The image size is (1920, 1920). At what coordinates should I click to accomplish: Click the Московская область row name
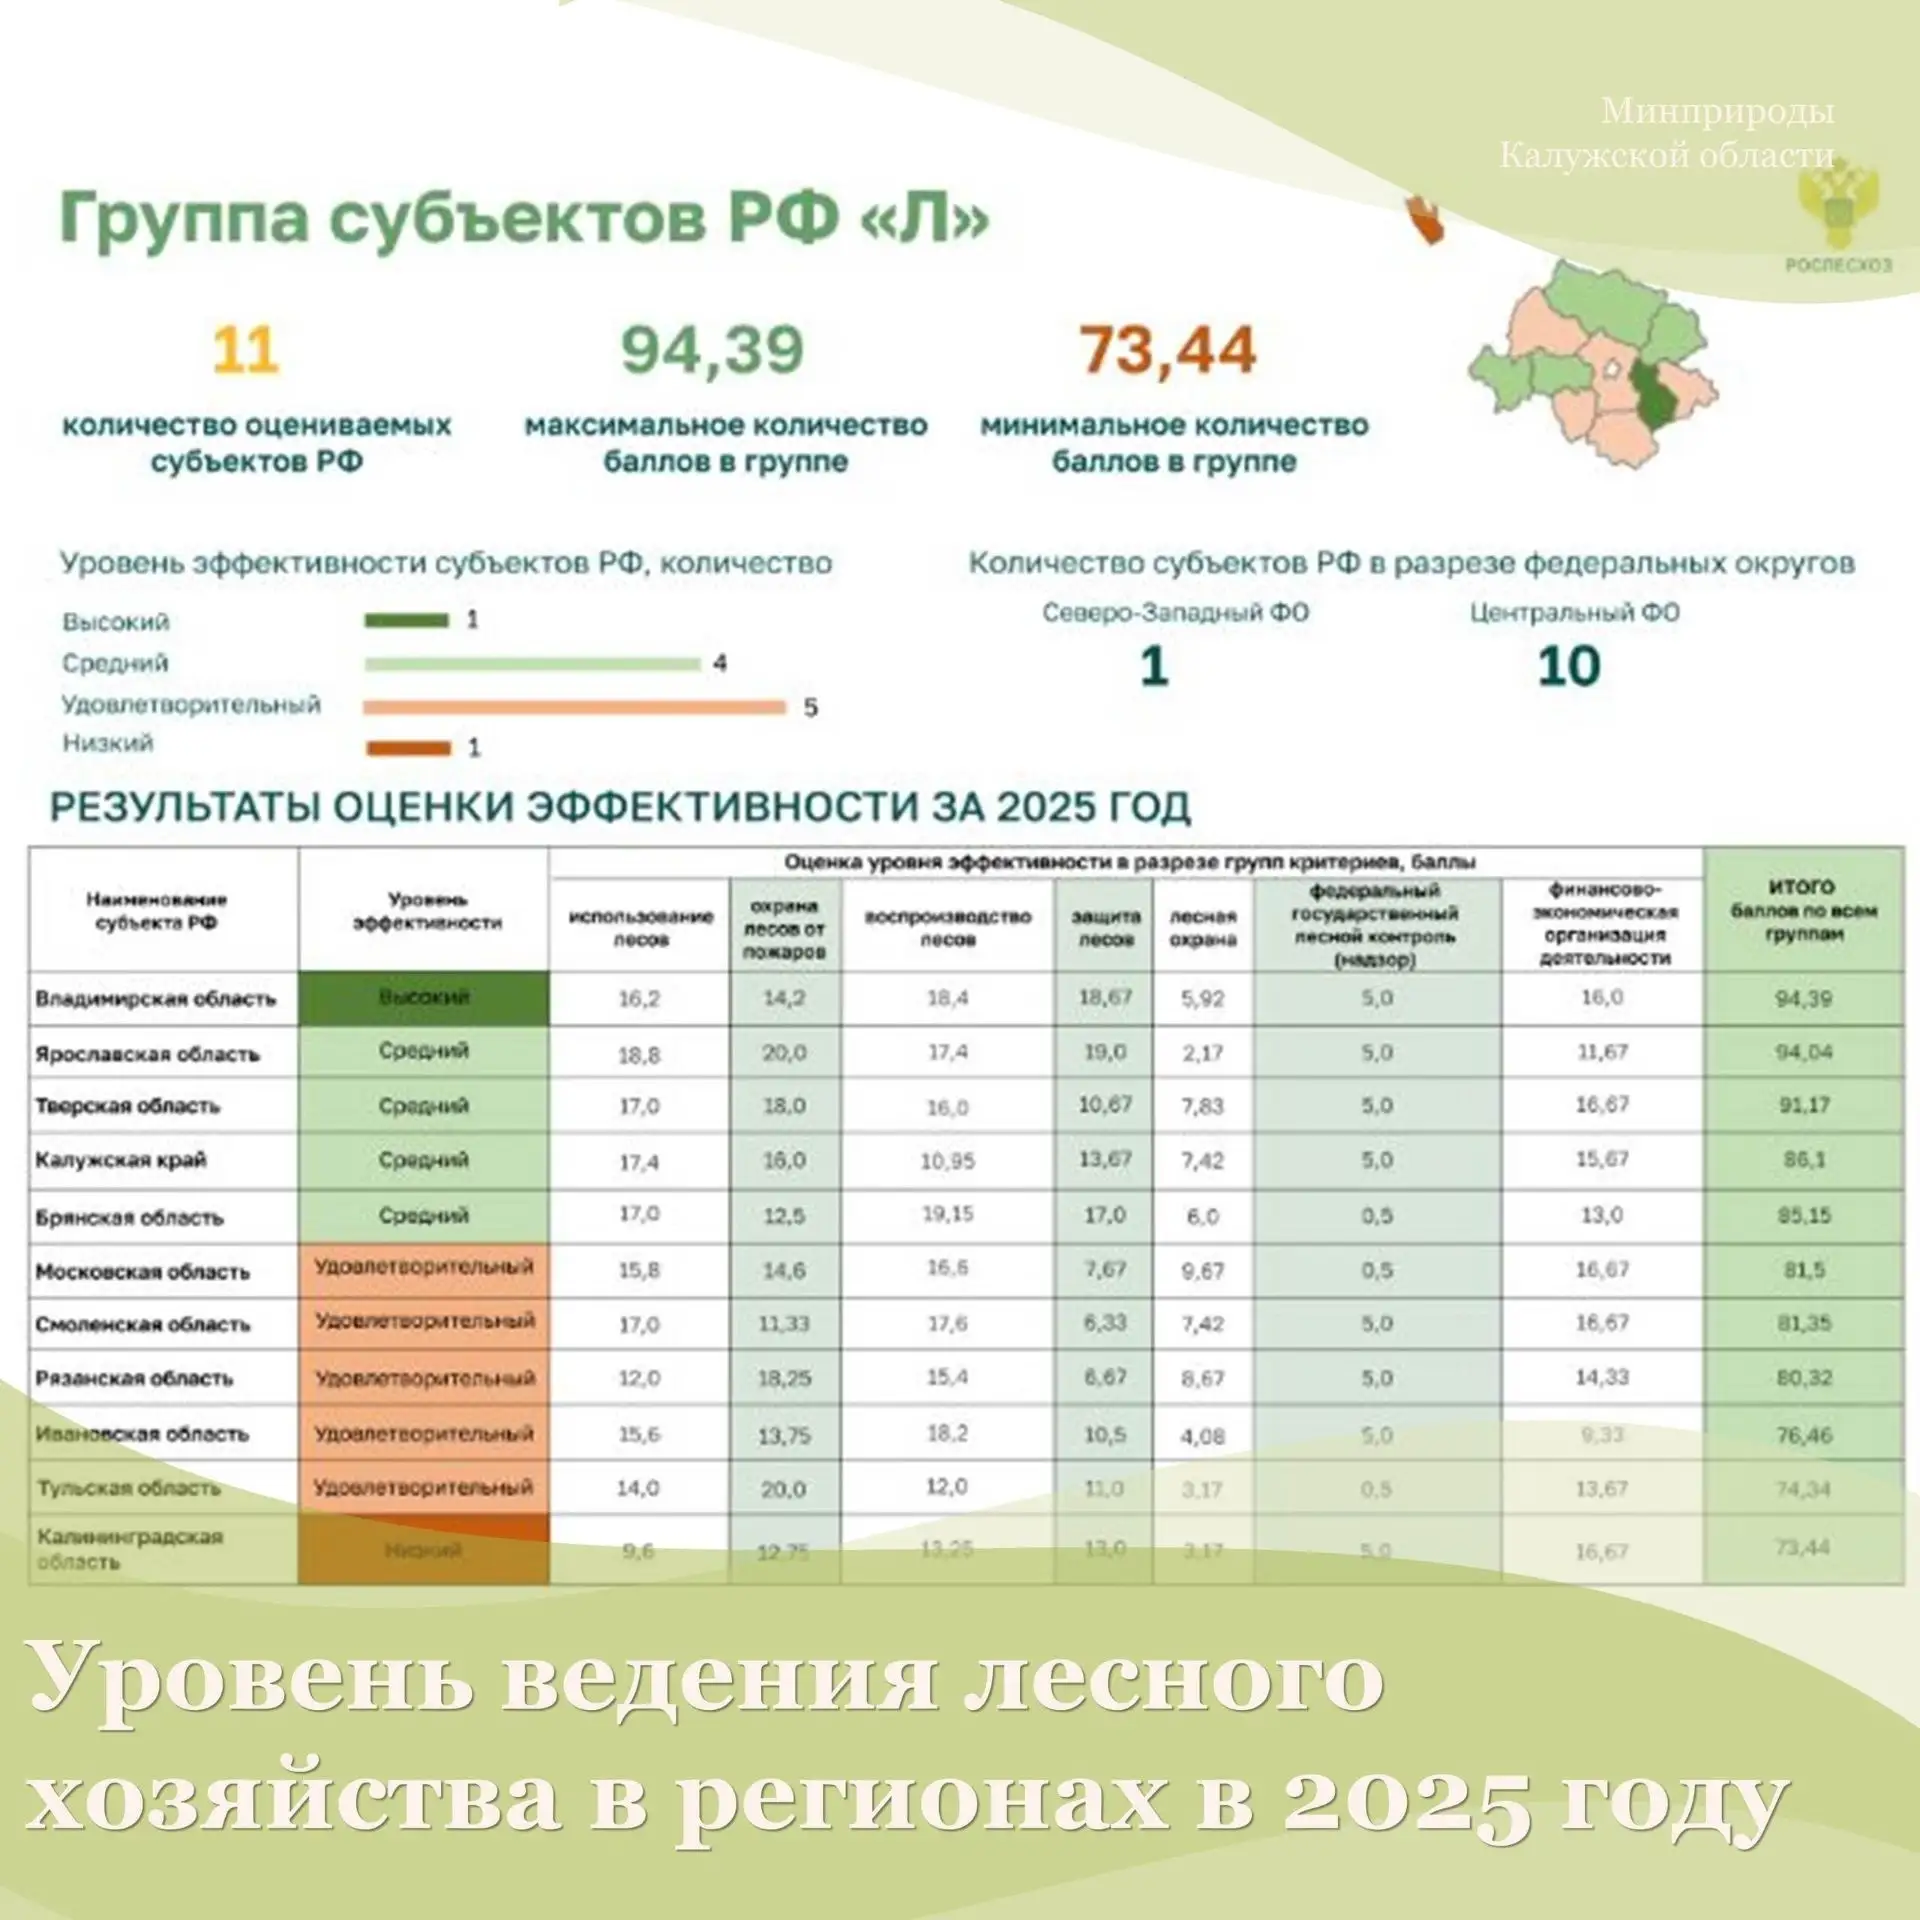(x=142, y=1272)
